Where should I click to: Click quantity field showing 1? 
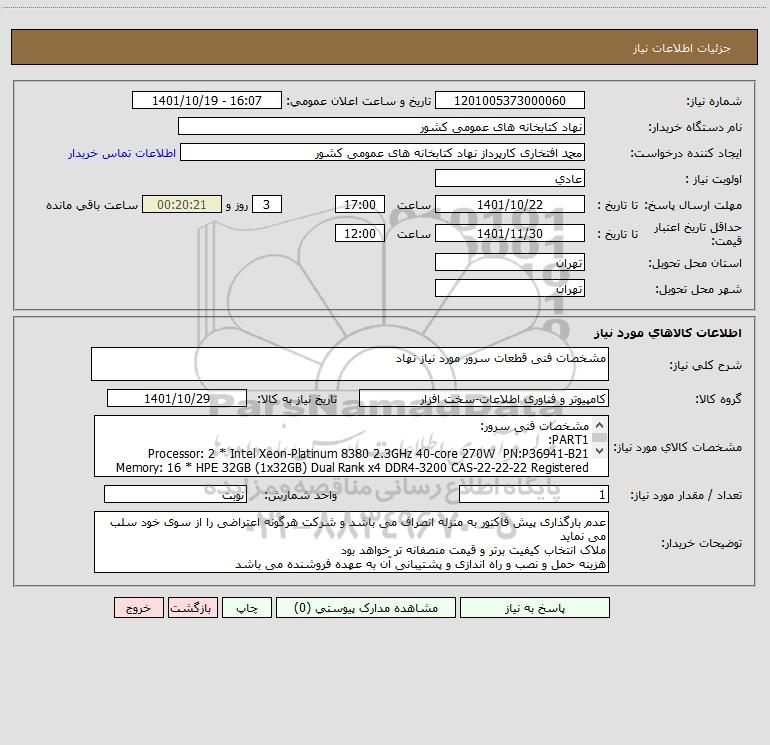(534, 494)
